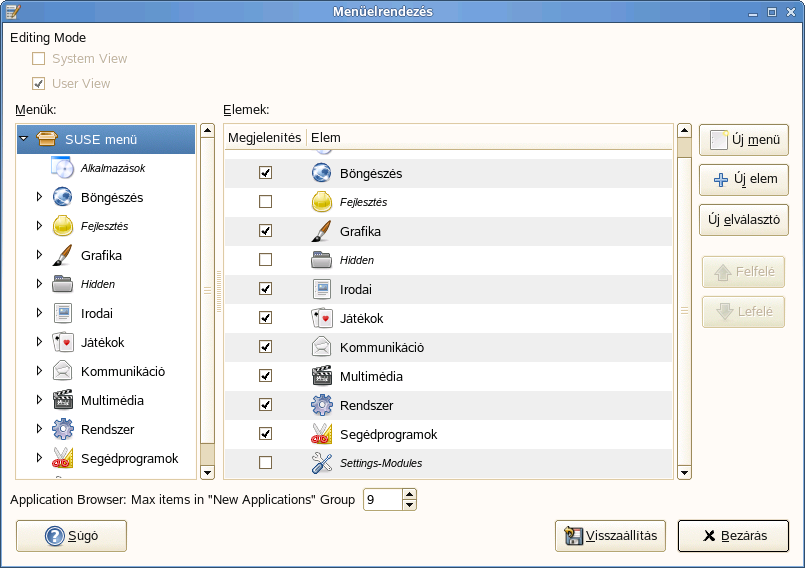
Task: Toggle Játékok visibility checkbox
Action: coord(265,318)
